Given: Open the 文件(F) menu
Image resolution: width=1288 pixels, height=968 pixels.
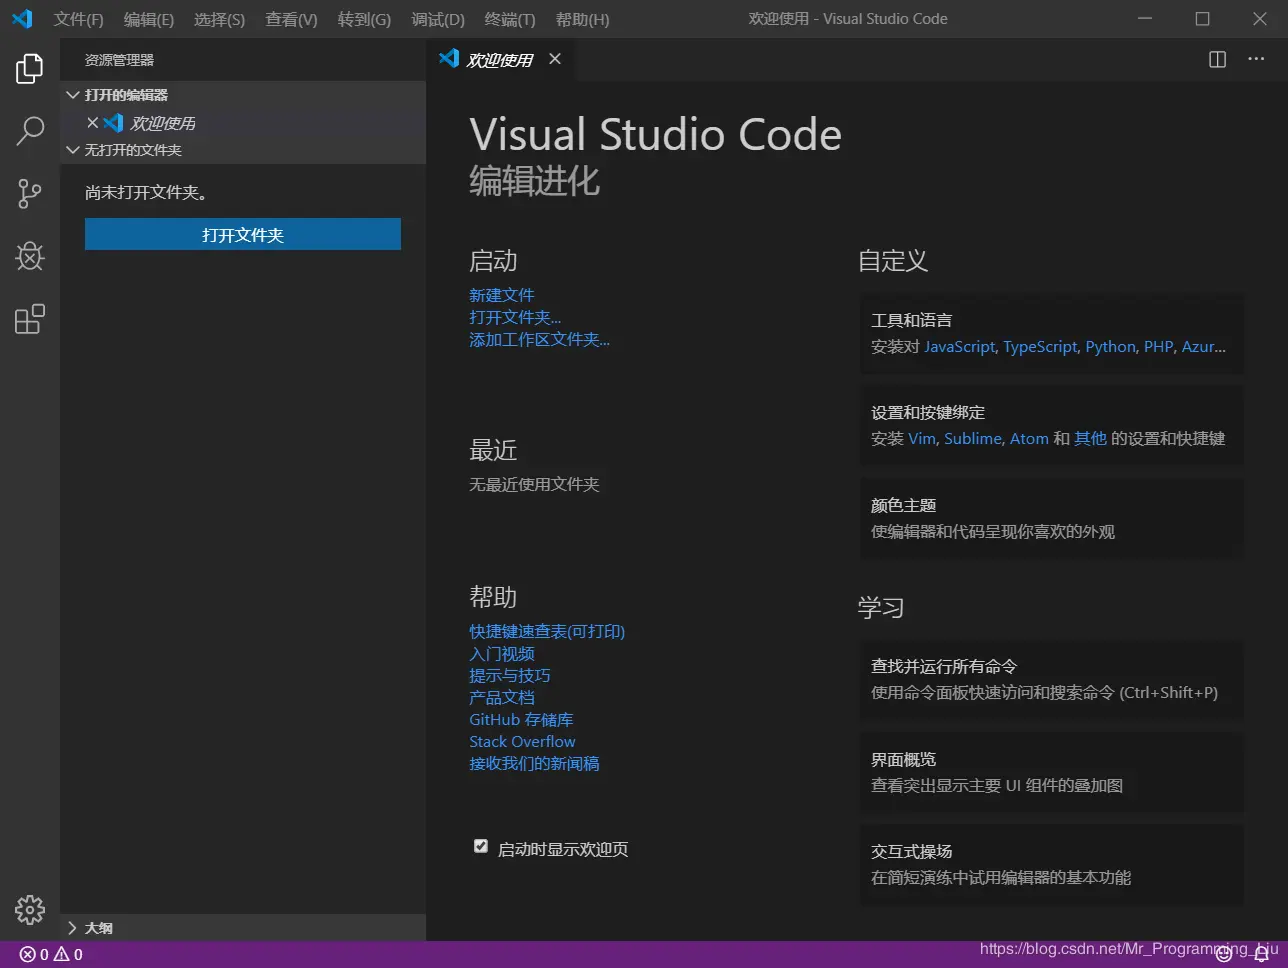Looking at the screenshot, I should 79,19.
